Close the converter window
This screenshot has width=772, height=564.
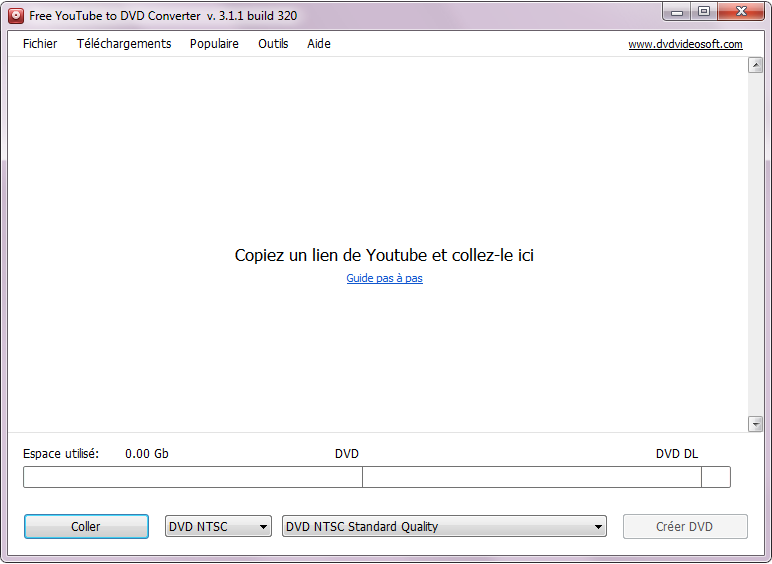click(x=741, y=12)
